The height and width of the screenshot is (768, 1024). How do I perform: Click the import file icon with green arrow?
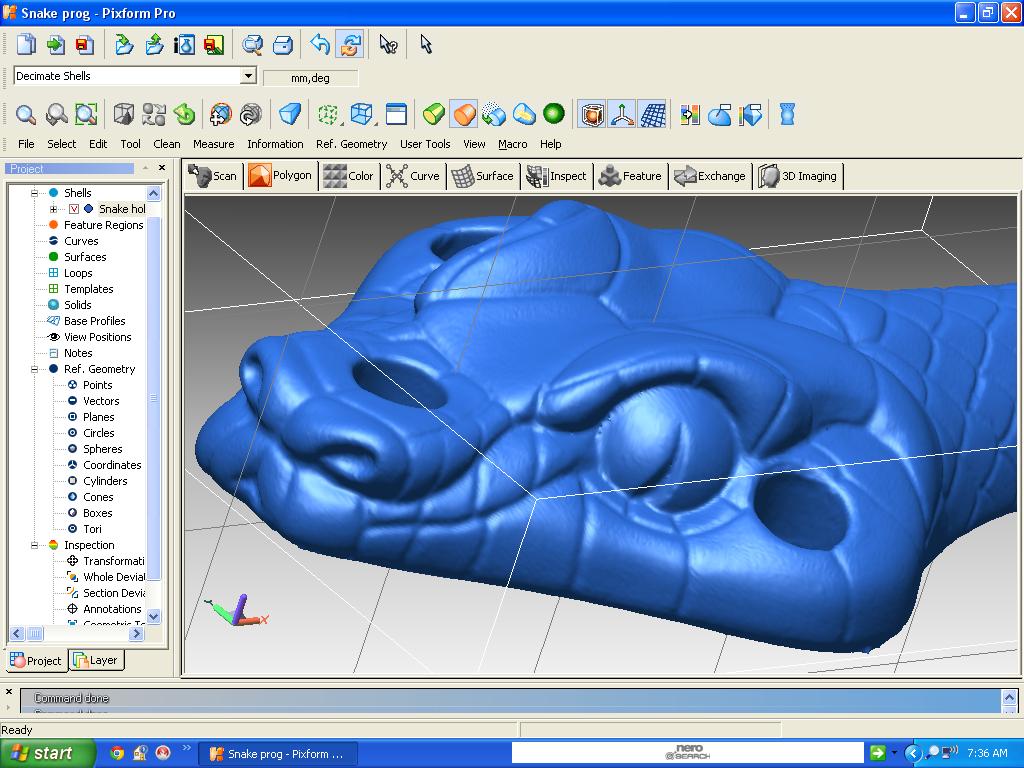coord(56,44)
